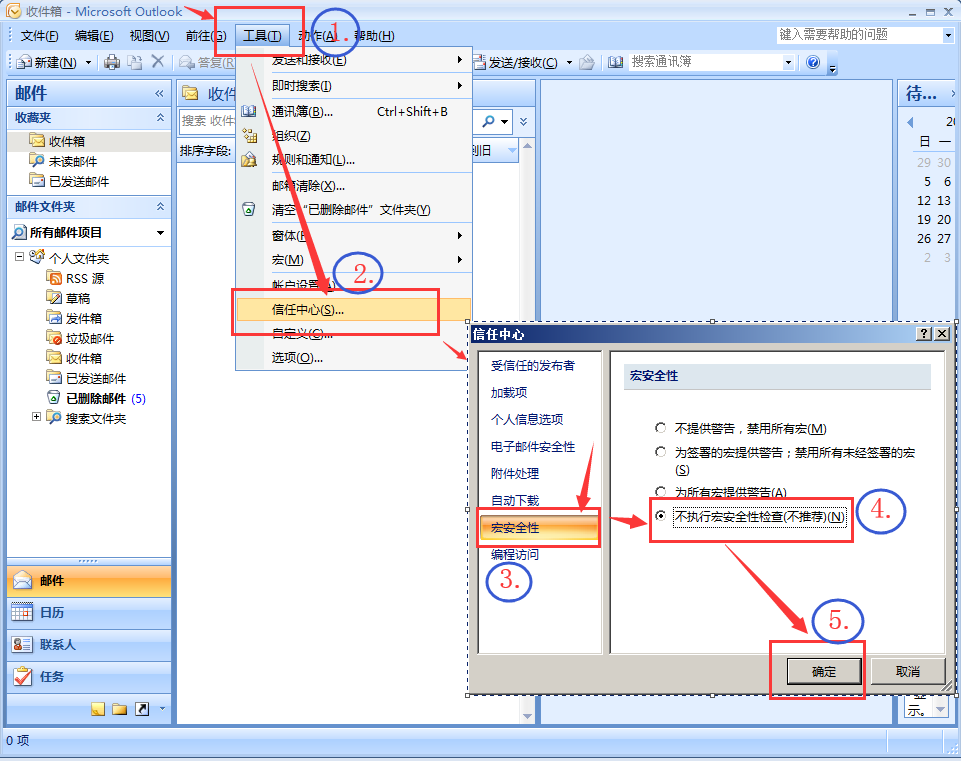Click Trust Center dialog help ? button
The width and height of the screenshot is (961, 761).
[x=924, y=333]
